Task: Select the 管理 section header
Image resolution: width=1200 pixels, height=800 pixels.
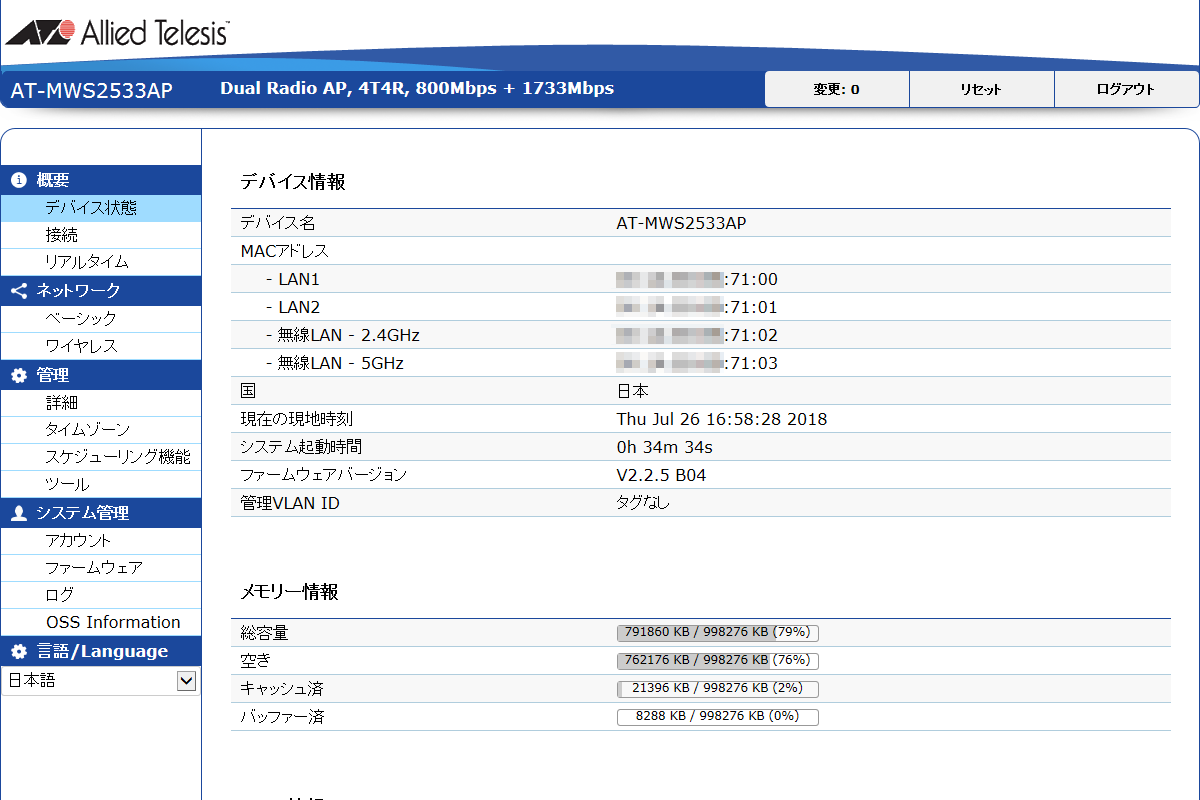Action: 101,376
